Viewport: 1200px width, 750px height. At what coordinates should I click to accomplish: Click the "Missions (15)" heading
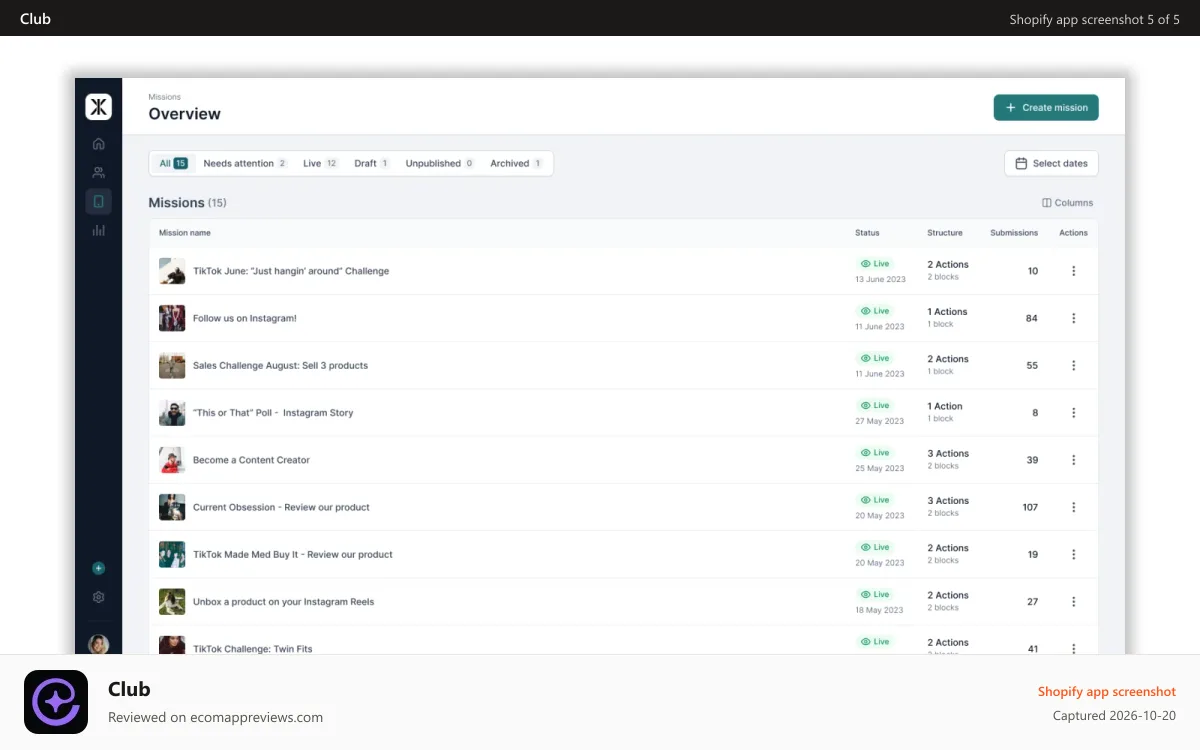point(188,203)
